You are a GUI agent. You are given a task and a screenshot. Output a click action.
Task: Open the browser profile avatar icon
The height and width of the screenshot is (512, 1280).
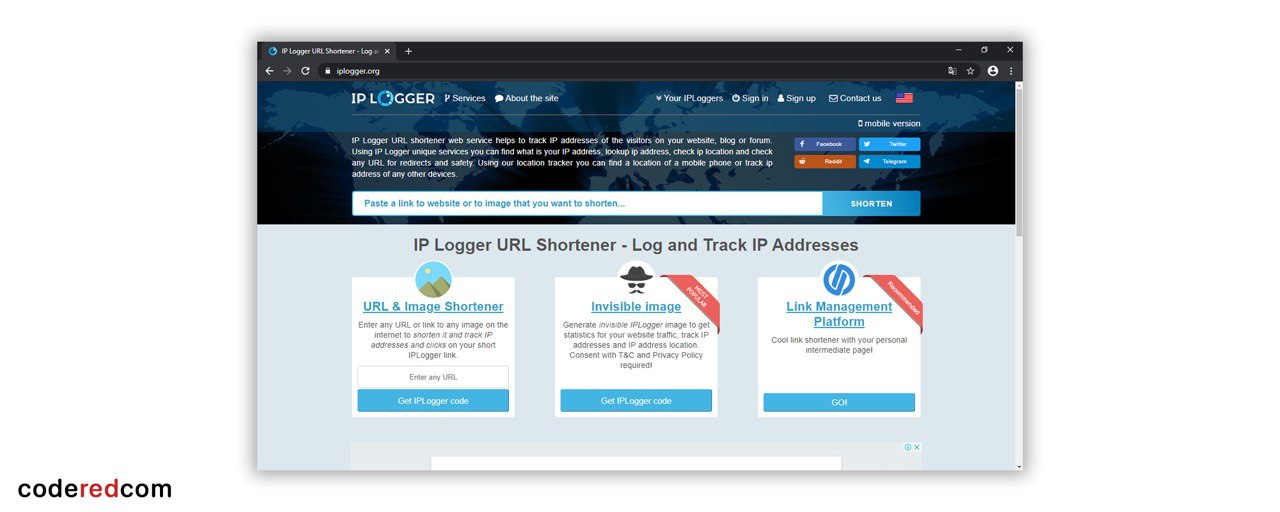[992, 71]
